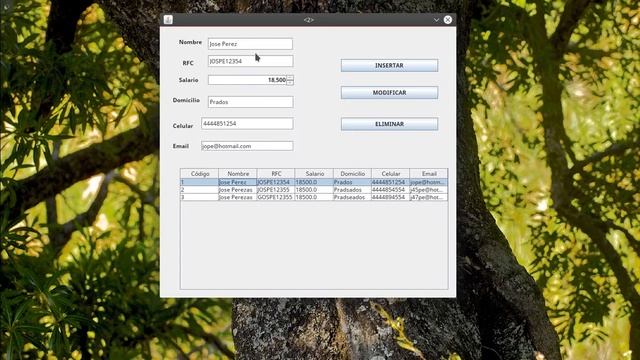Screen dimensions: 640x360
Task: Click the Pradseados domicilio cell
Action: point(352,197)
